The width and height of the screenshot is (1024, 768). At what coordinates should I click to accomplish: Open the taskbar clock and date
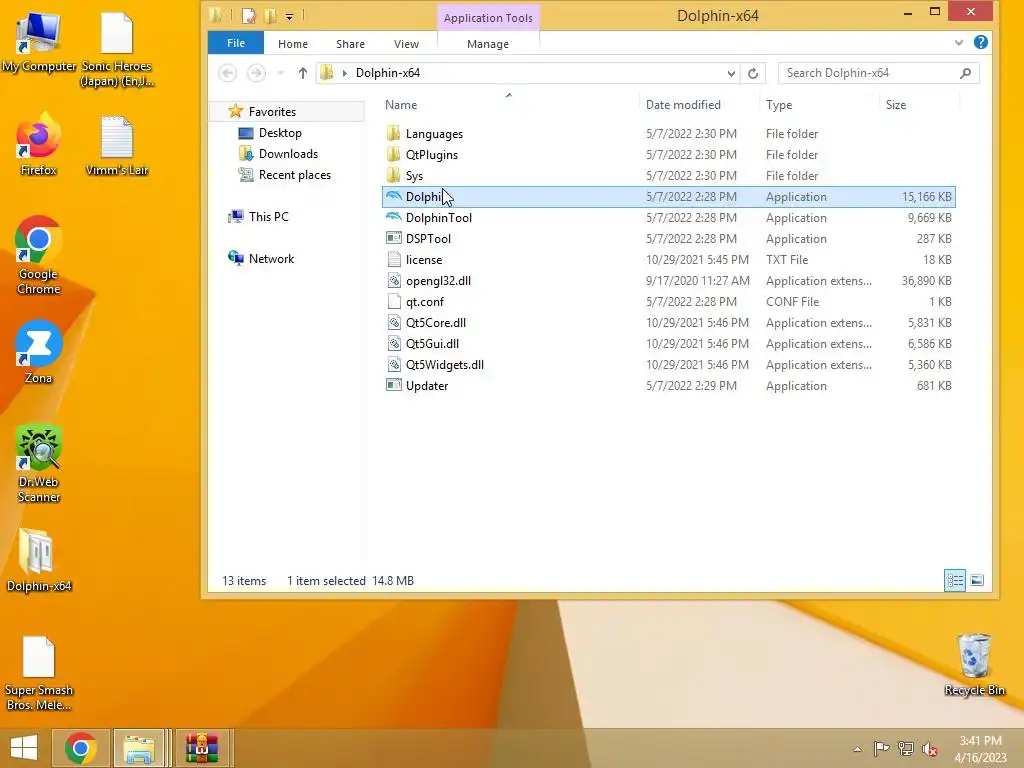[x=980, y=749]
